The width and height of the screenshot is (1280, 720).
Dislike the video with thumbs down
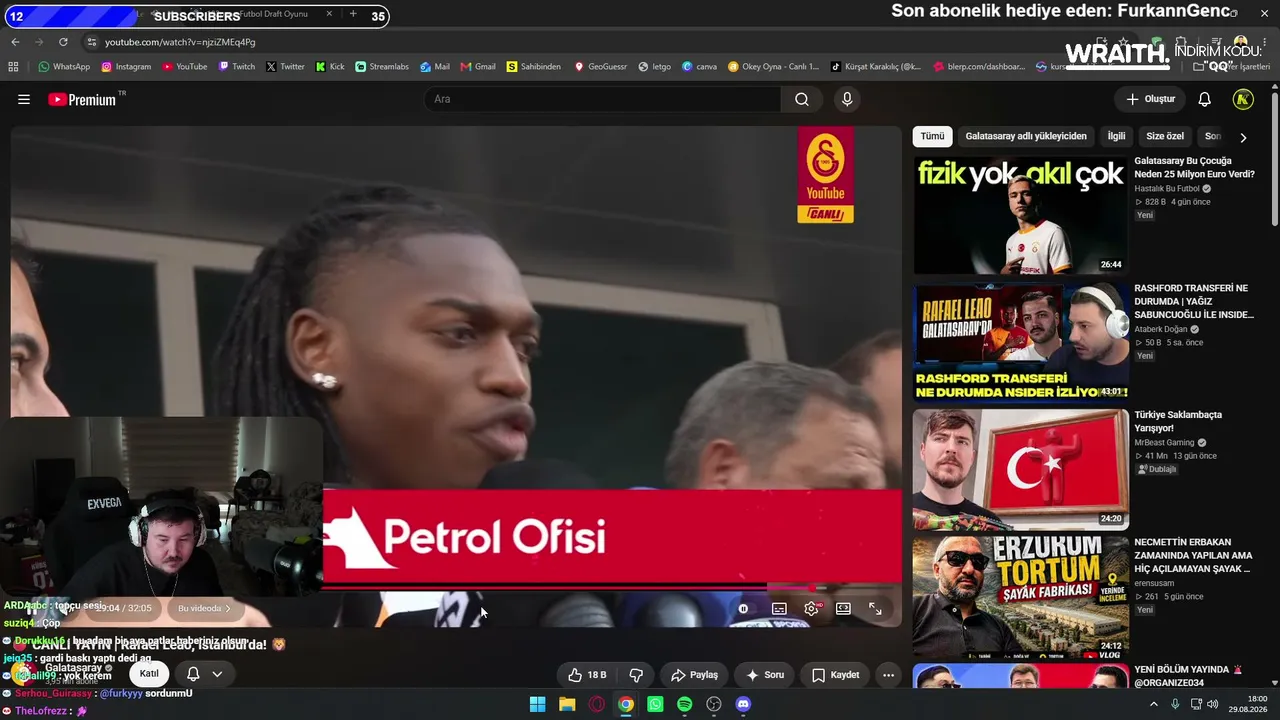point(636,675)
